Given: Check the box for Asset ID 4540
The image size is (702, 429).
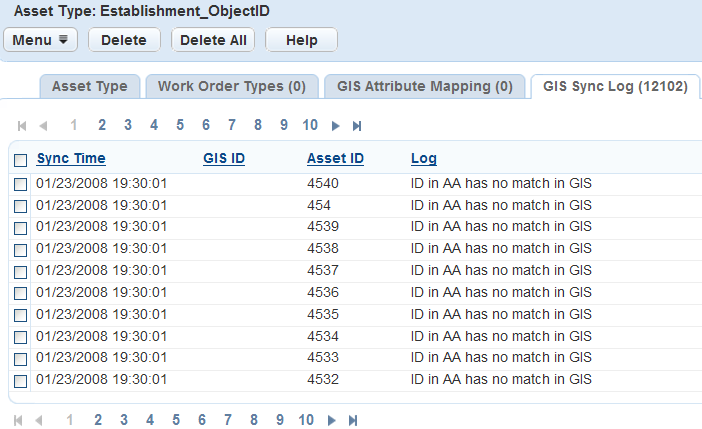Looking at the screenshot, I should pyautogui.click(x=21, y=184).
